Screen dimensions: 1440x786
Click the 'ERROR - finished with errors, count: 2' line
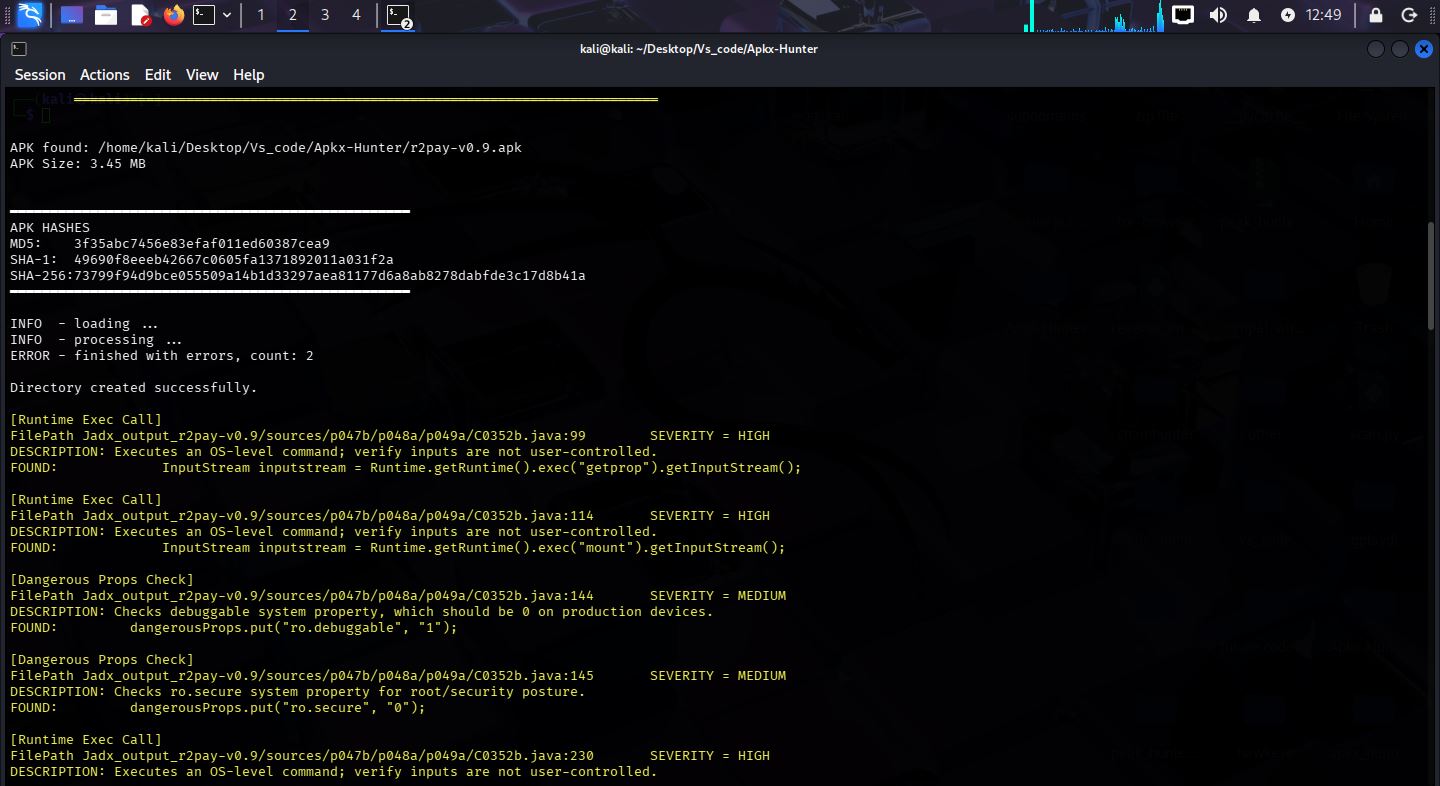click(x=162, y=355)
